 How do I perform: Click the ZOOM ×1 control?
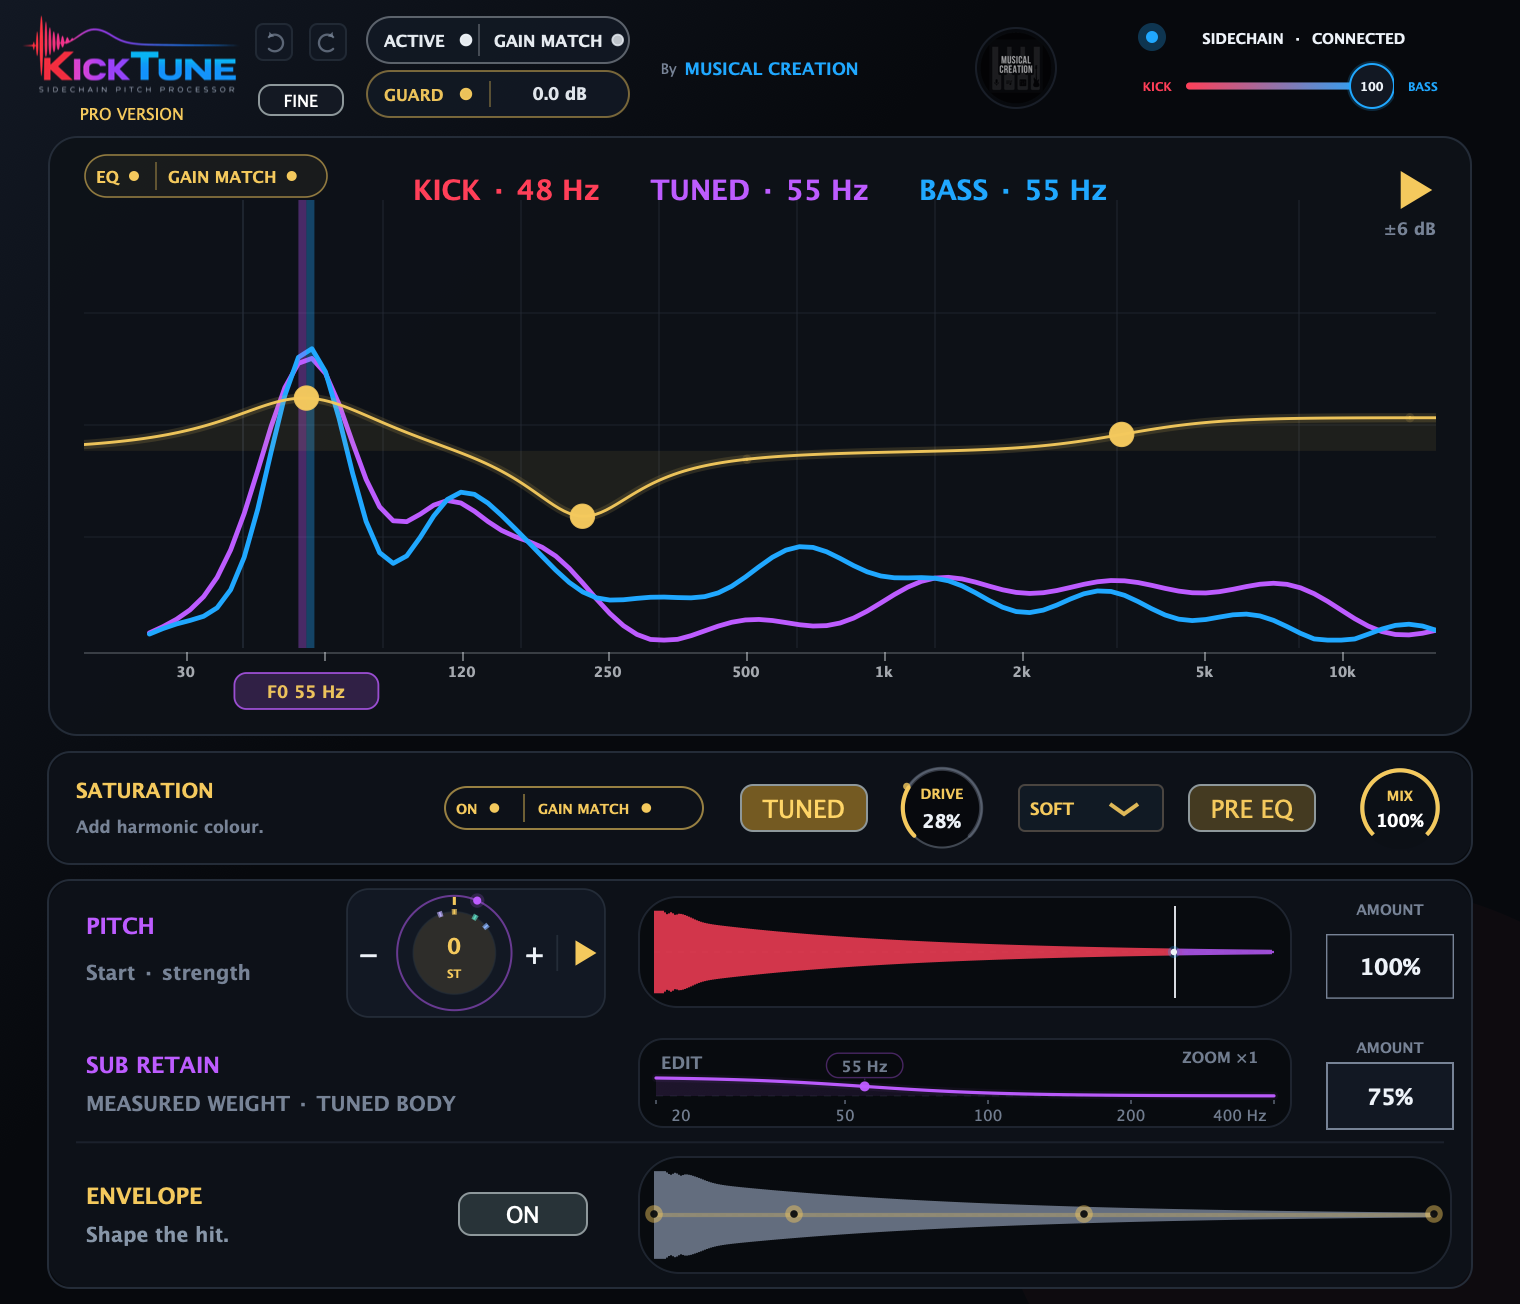(1219, 1058)
